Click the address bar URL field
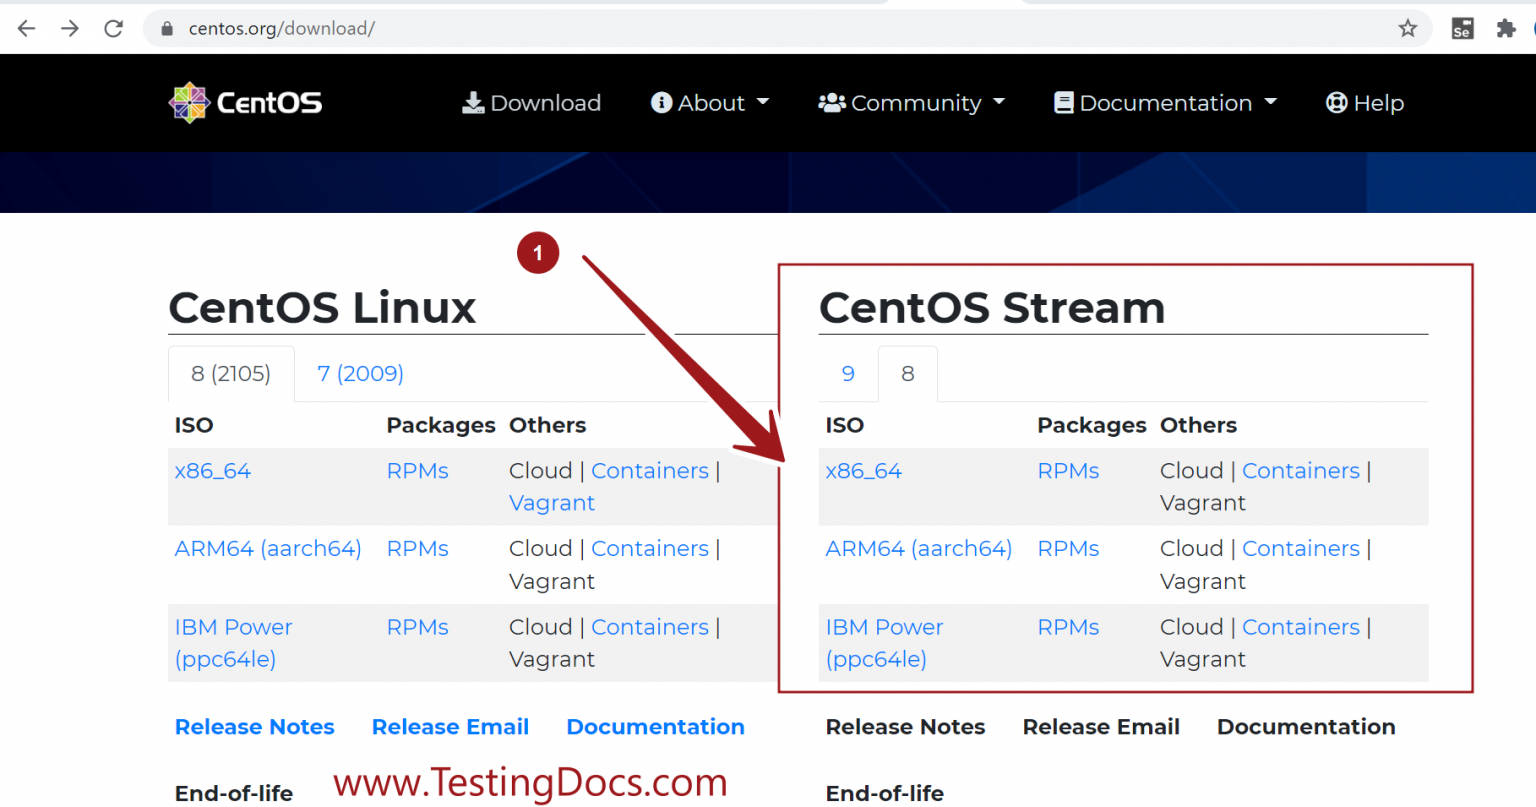 click(700, 28)
